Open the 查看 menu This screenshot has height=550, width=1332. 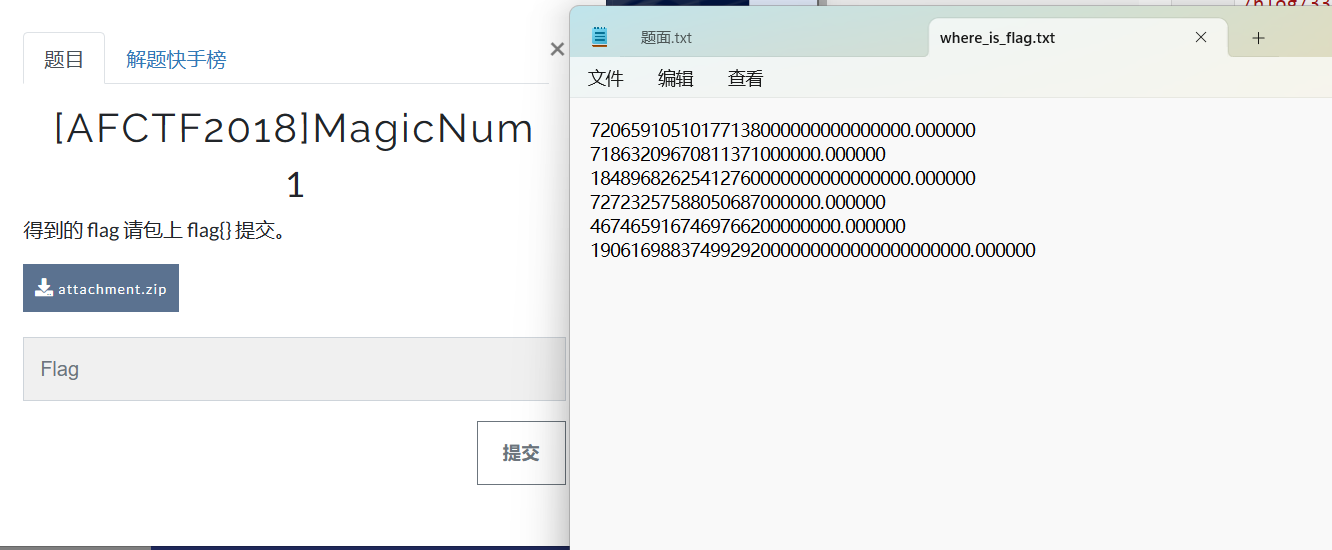pos(746,78)
